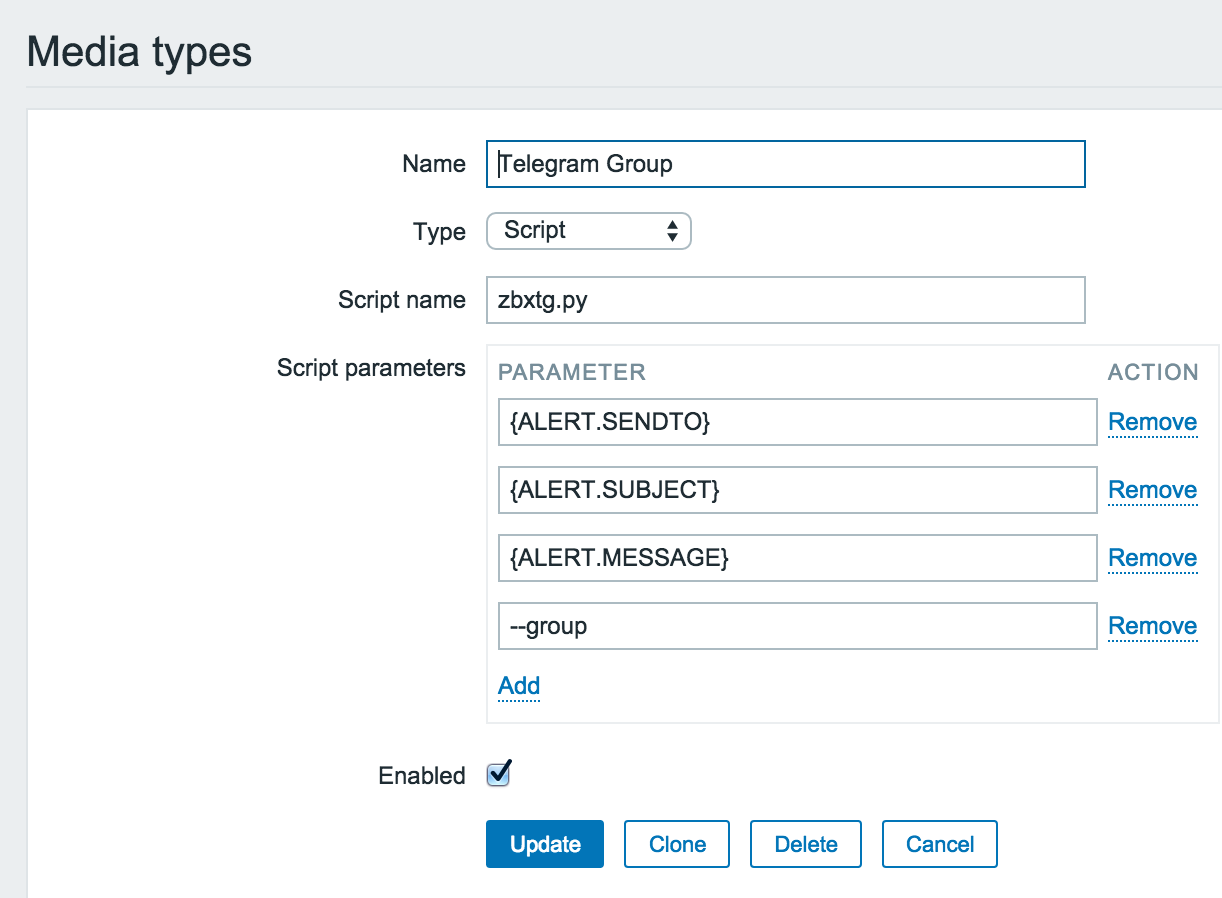This screenshot has width=1222, height=898.
Task: Remove the {ALERT.MESSAGE} parameter
Action: 1152,558
